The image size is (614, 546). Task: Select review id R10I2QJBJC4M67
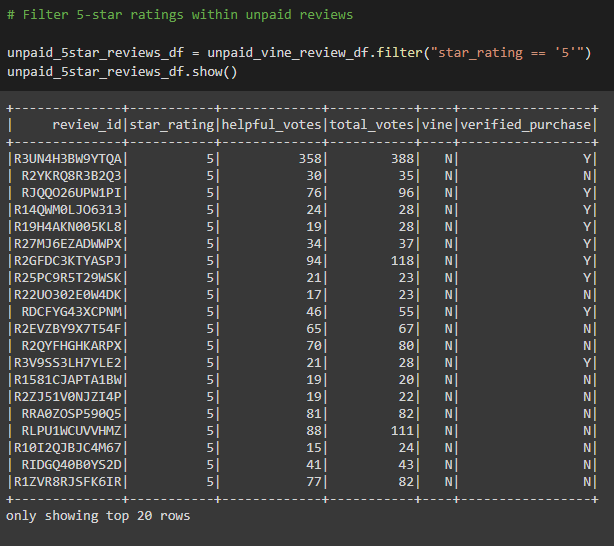click(x=68, y=448)
